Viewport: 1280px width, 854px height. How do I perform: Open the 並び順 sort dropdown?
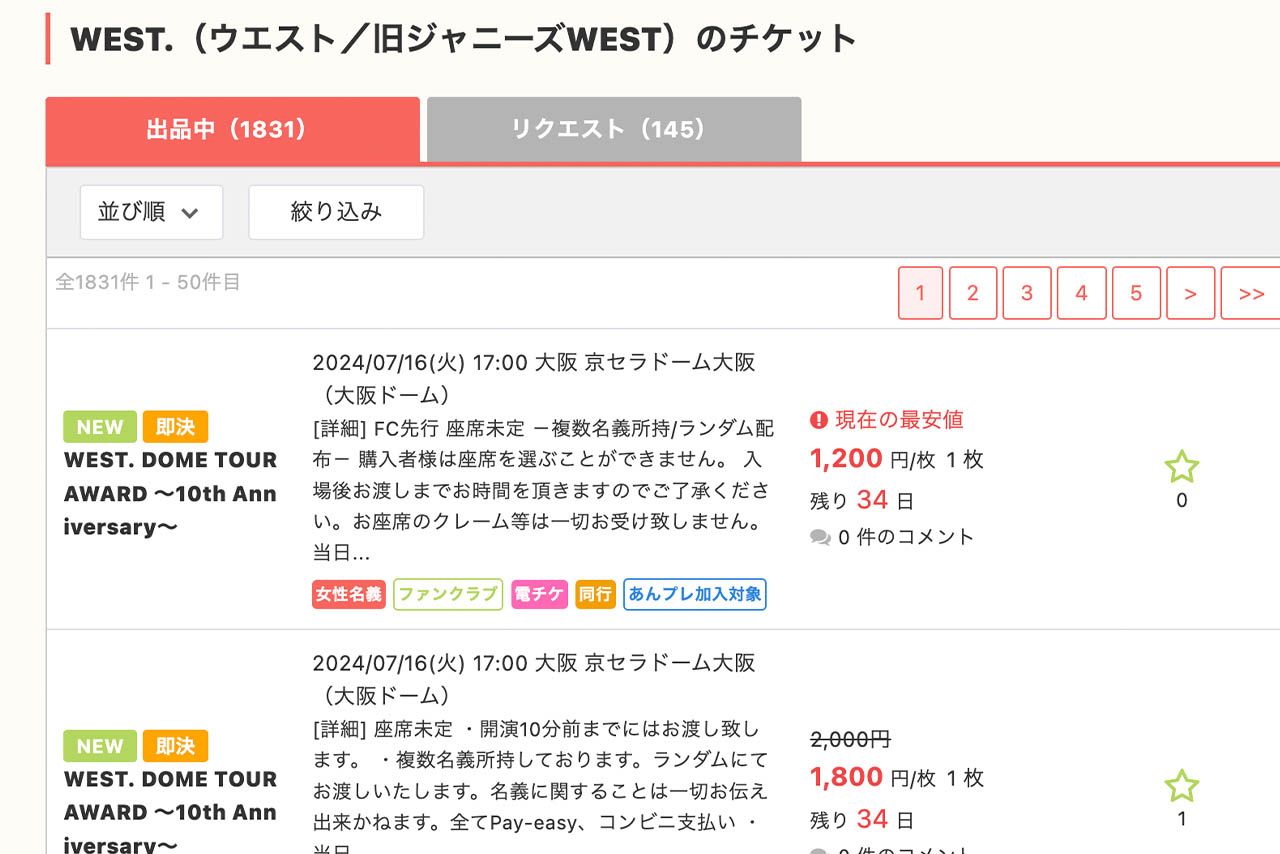[x=151, y=212]
